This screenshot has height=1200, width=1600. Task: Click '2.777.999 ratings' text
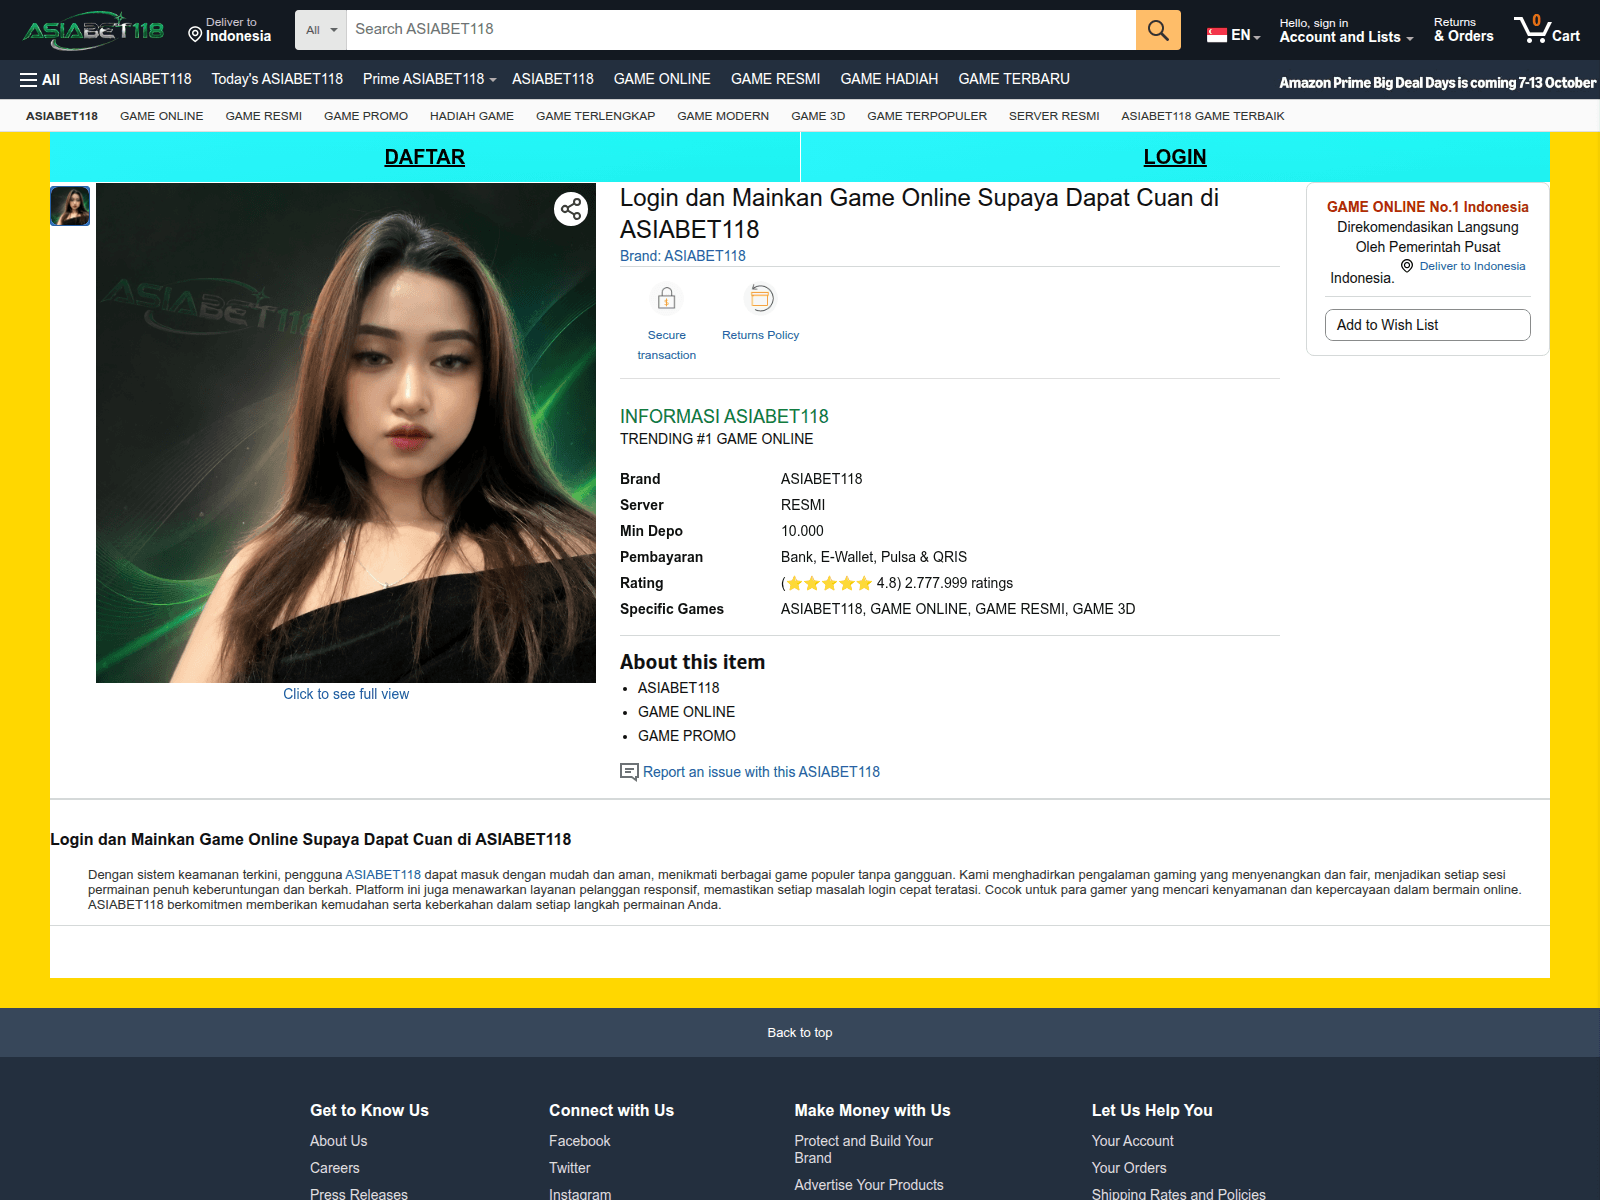958,583
